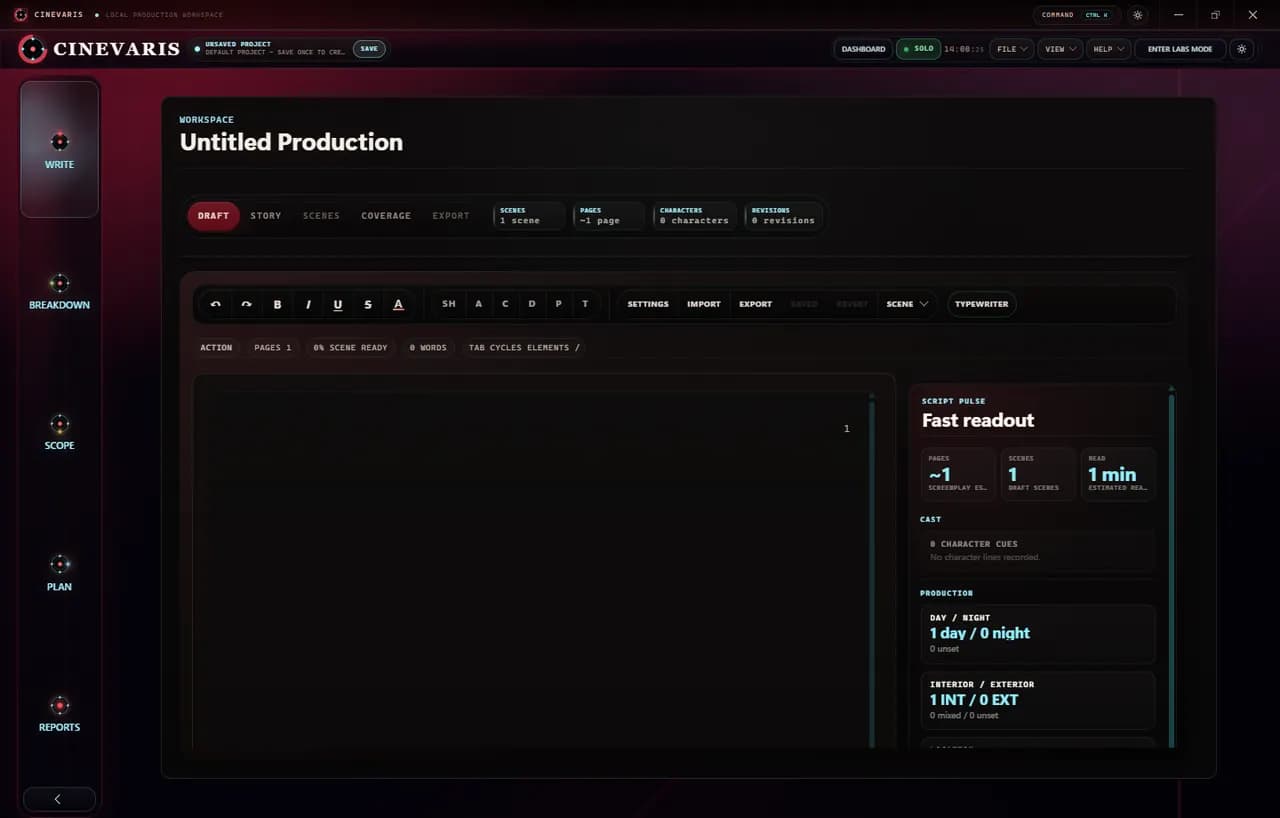Expand the Scene dropdown

click(907, 304)
